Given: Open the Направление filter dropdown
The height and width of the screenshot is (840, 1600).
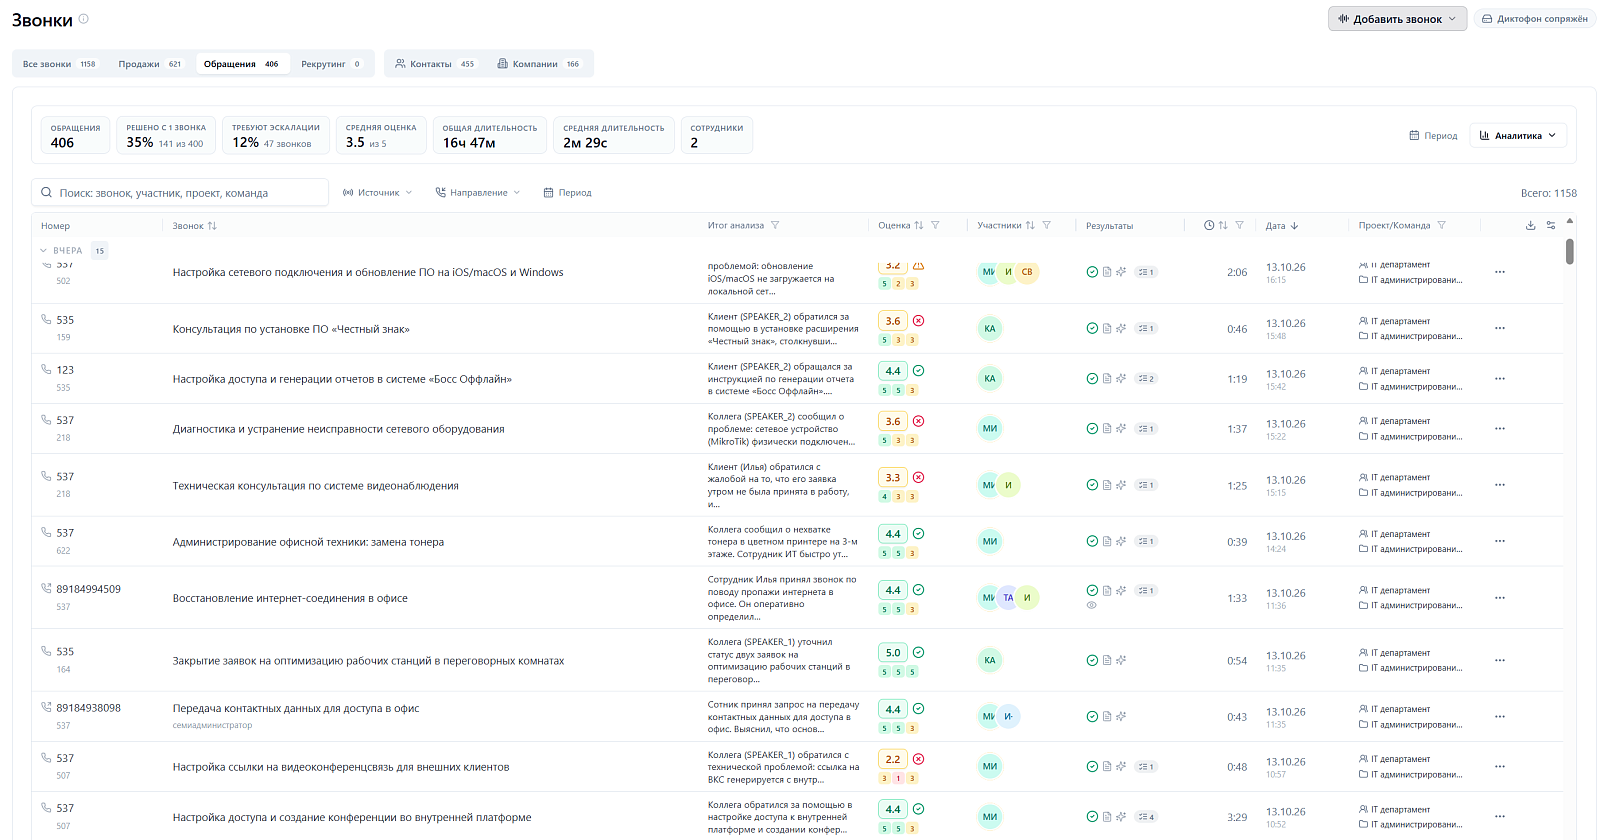Looking at the screenshot, I should 478,193.
